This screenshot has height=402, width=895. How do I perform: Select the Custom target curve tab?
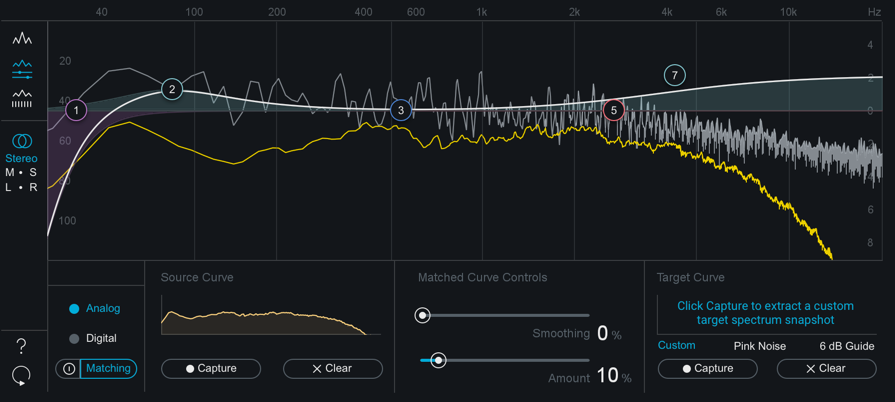pos(676,345)
